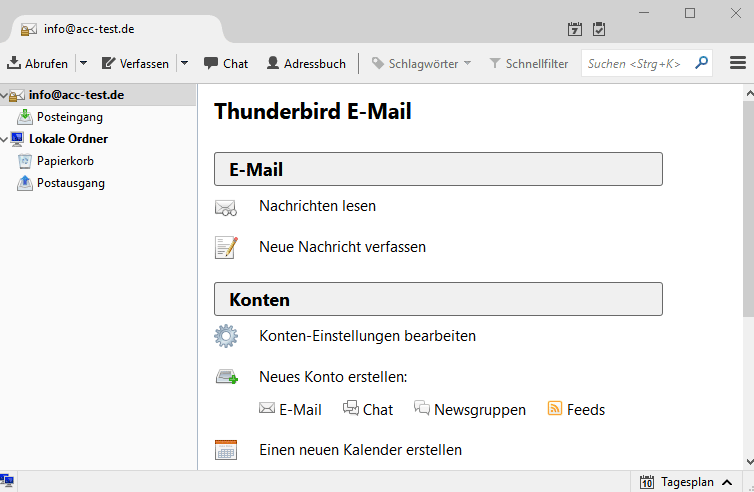Open the Tagesplan today pane

687,482
